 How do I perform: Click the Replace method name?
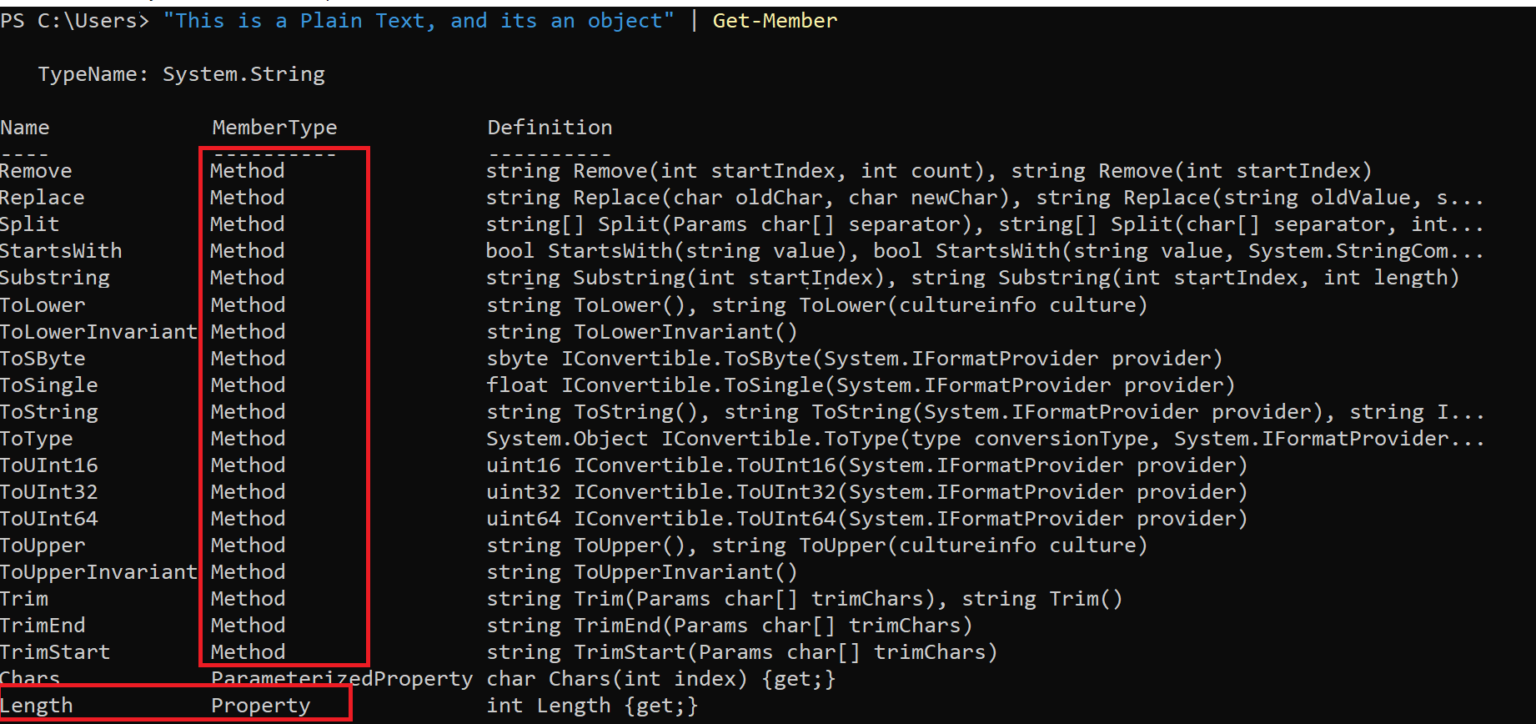point(43,198)
